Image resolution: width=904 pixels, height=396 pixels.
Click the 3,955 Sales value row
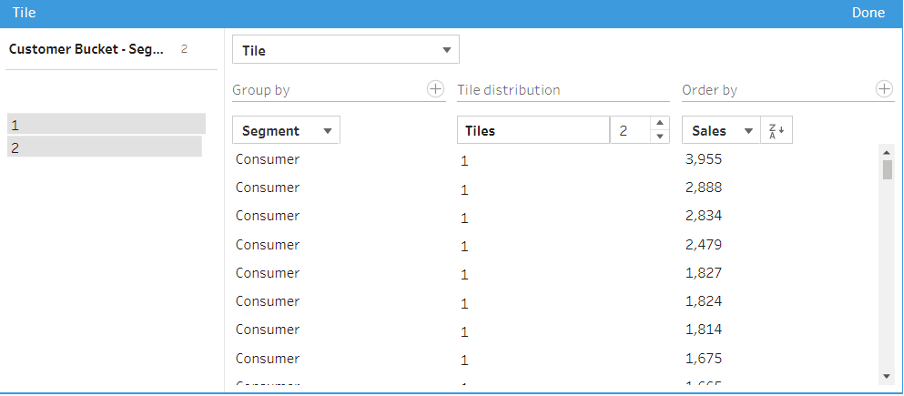tap(703, 159)
